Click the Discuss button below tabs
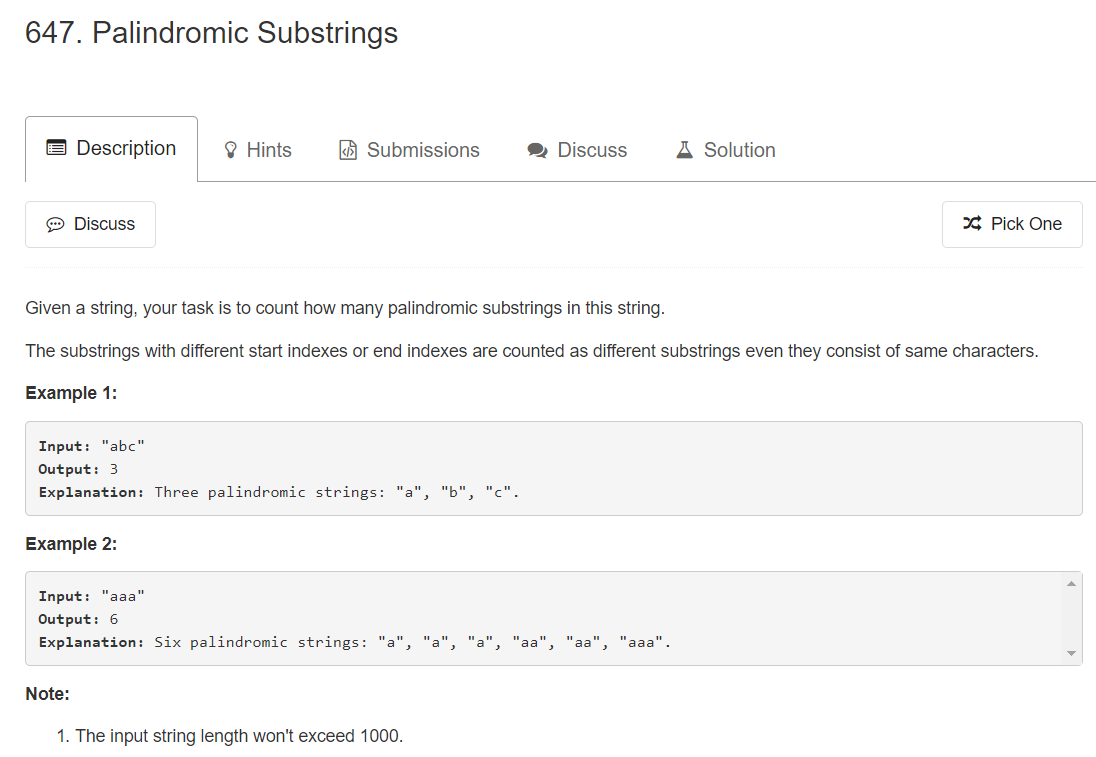The image size is (1096, 757). pyautogui.click(x=90, y=224)
